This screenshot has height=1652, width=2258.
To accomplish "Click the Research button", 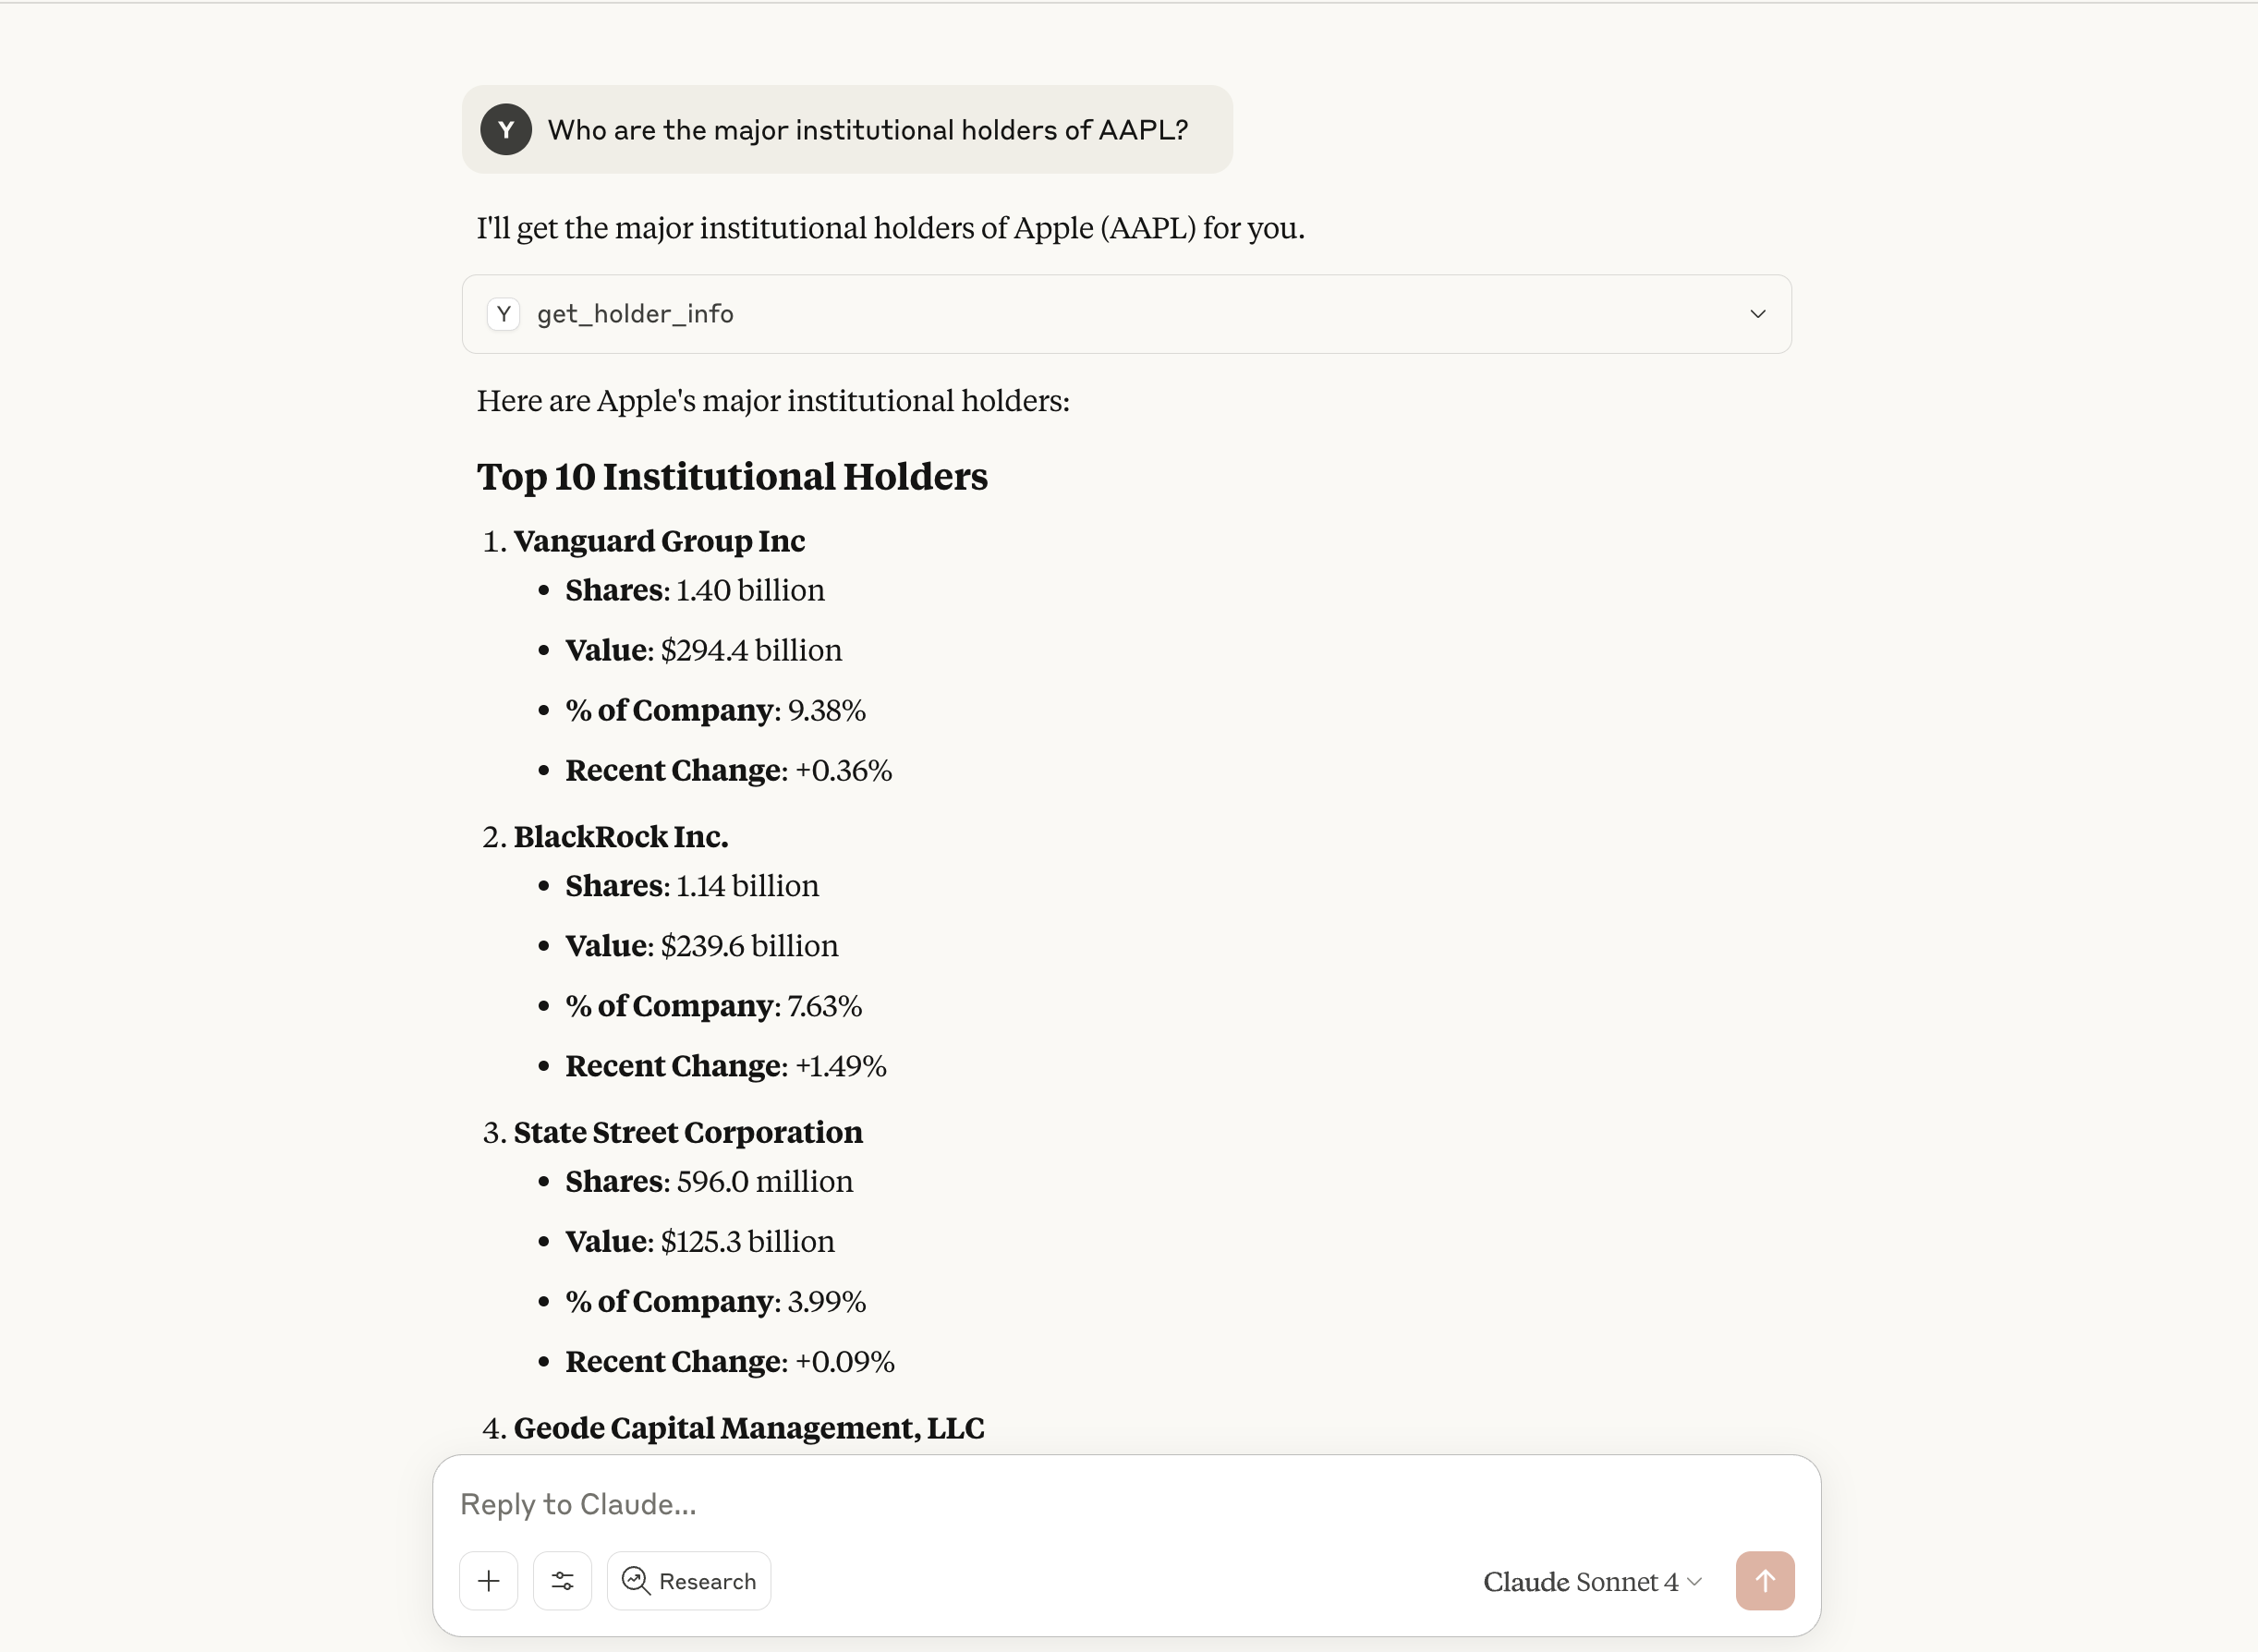I will click(x=689, y=1581).
